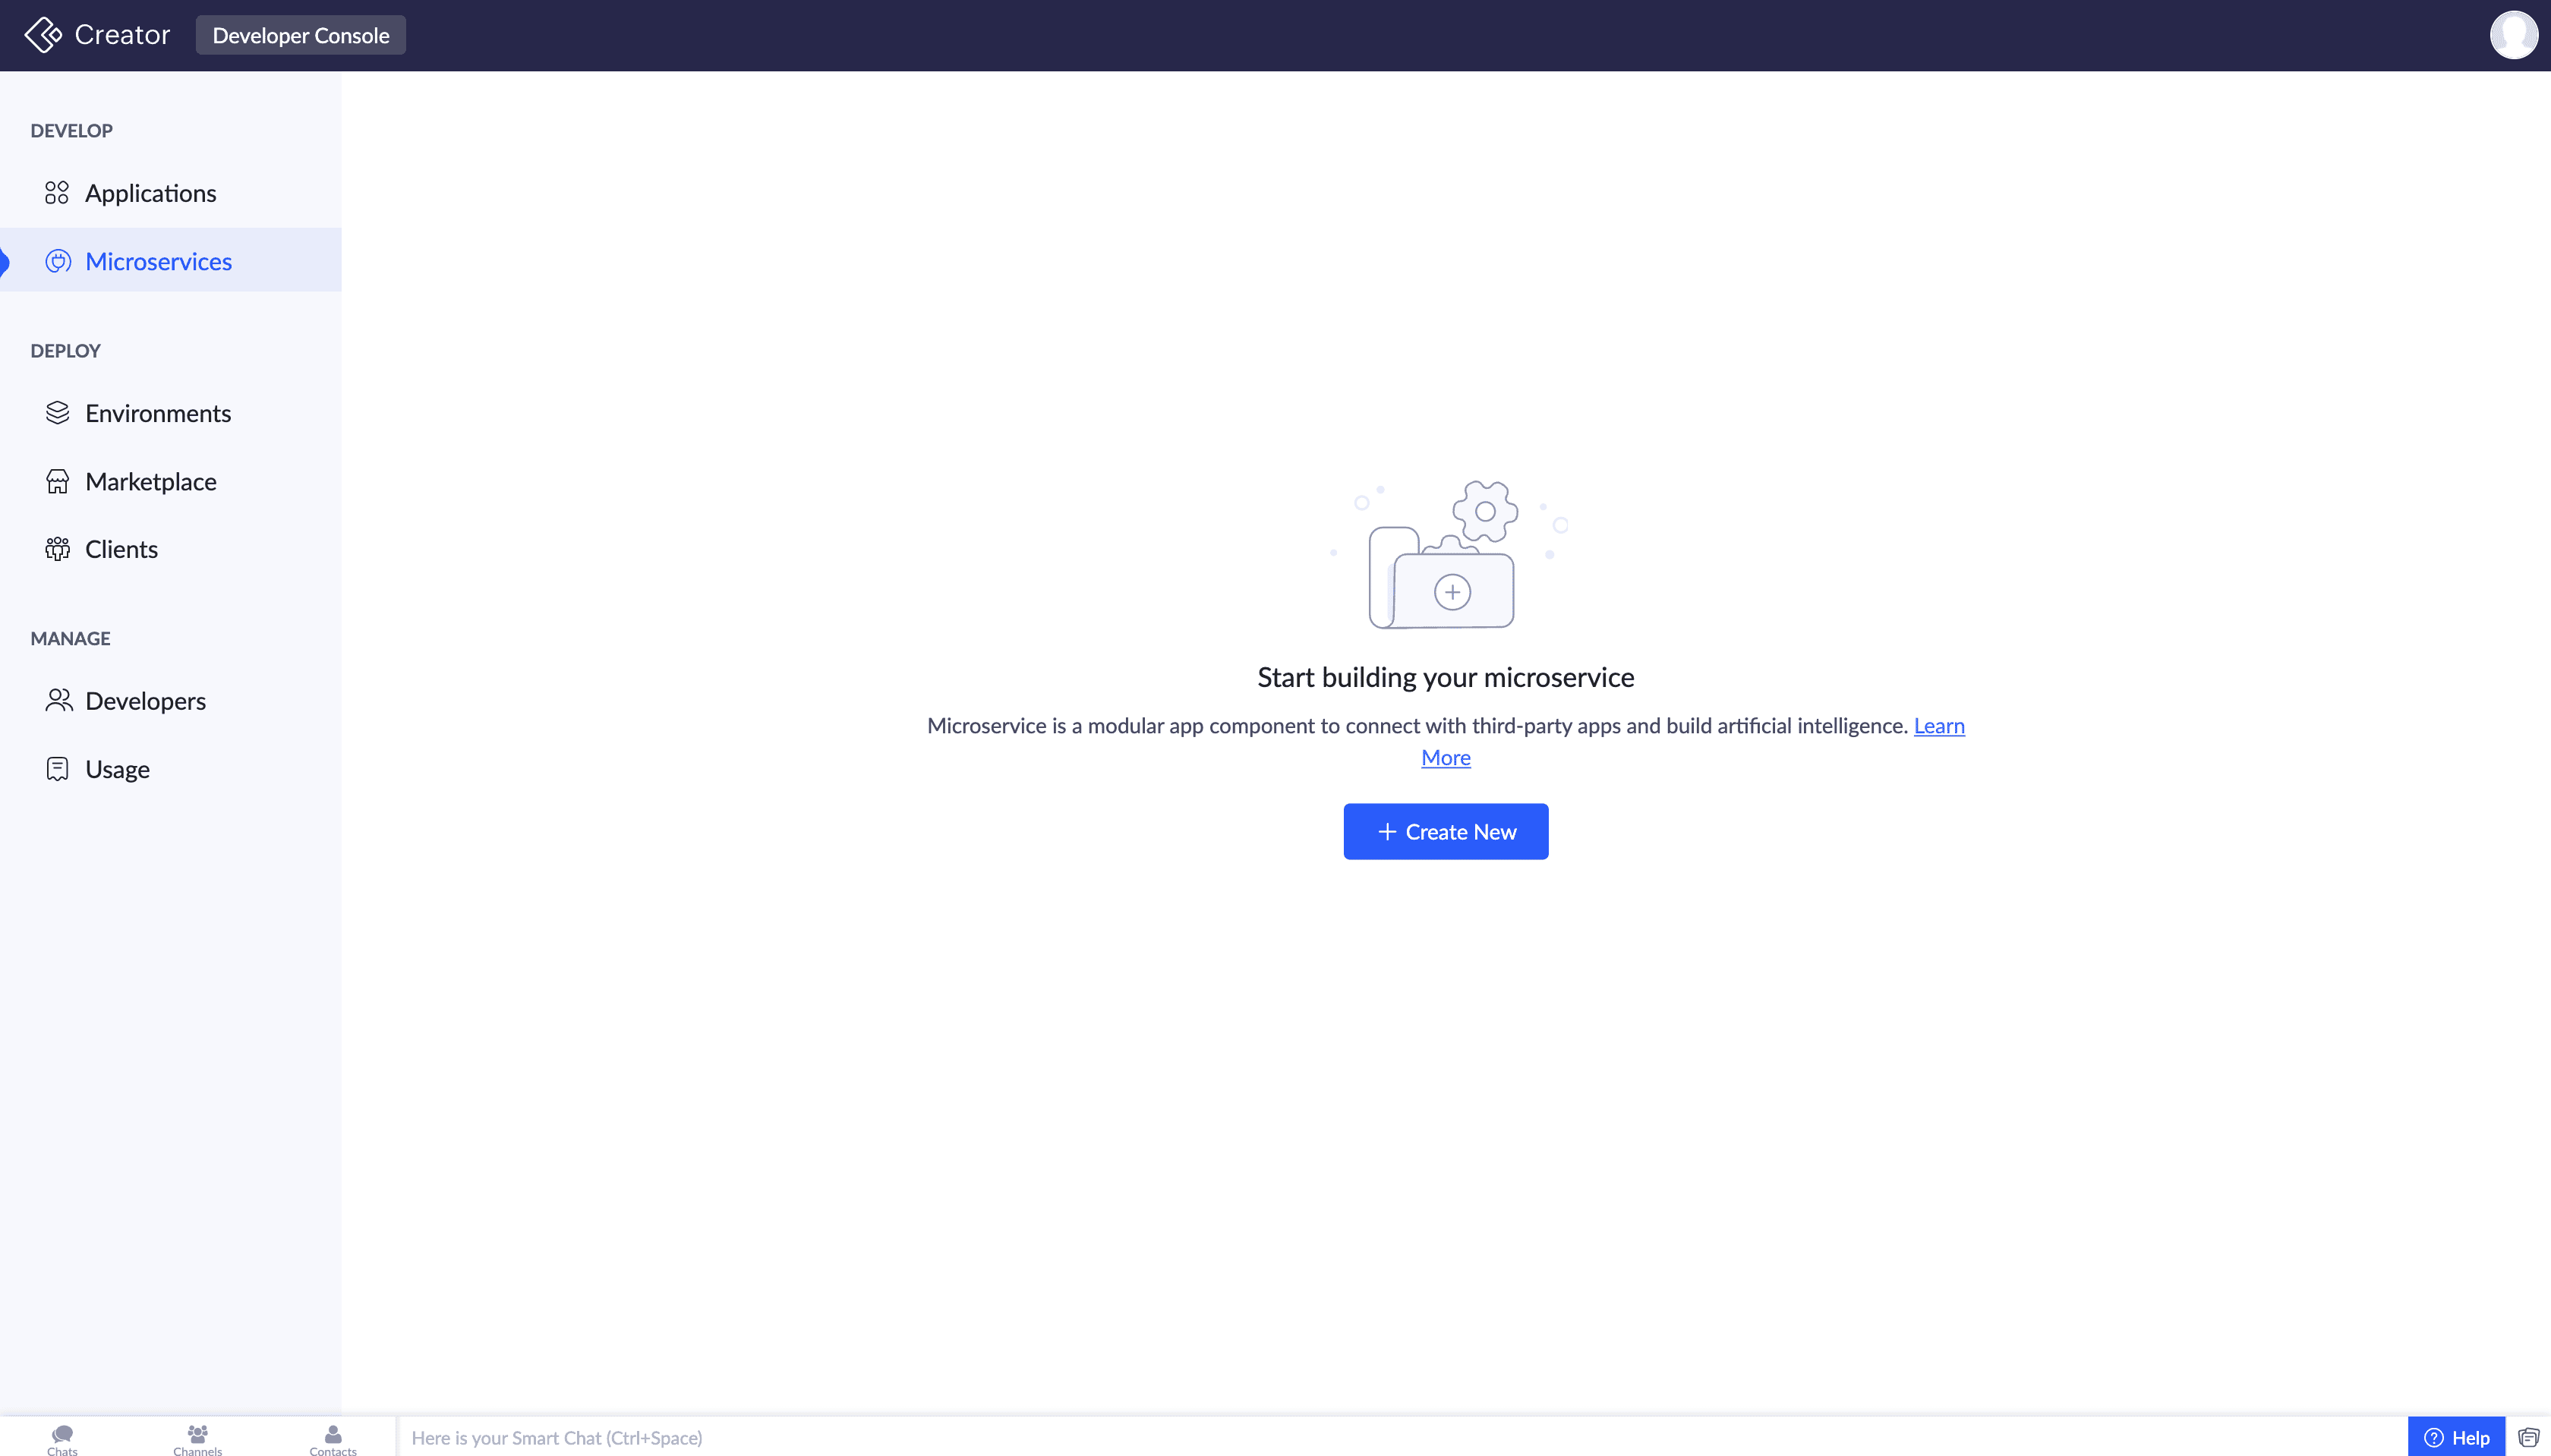Viewport: 2551px width, 1456px height.
Task: Go to the Applications menu item
Action: [x=151, y=193]
